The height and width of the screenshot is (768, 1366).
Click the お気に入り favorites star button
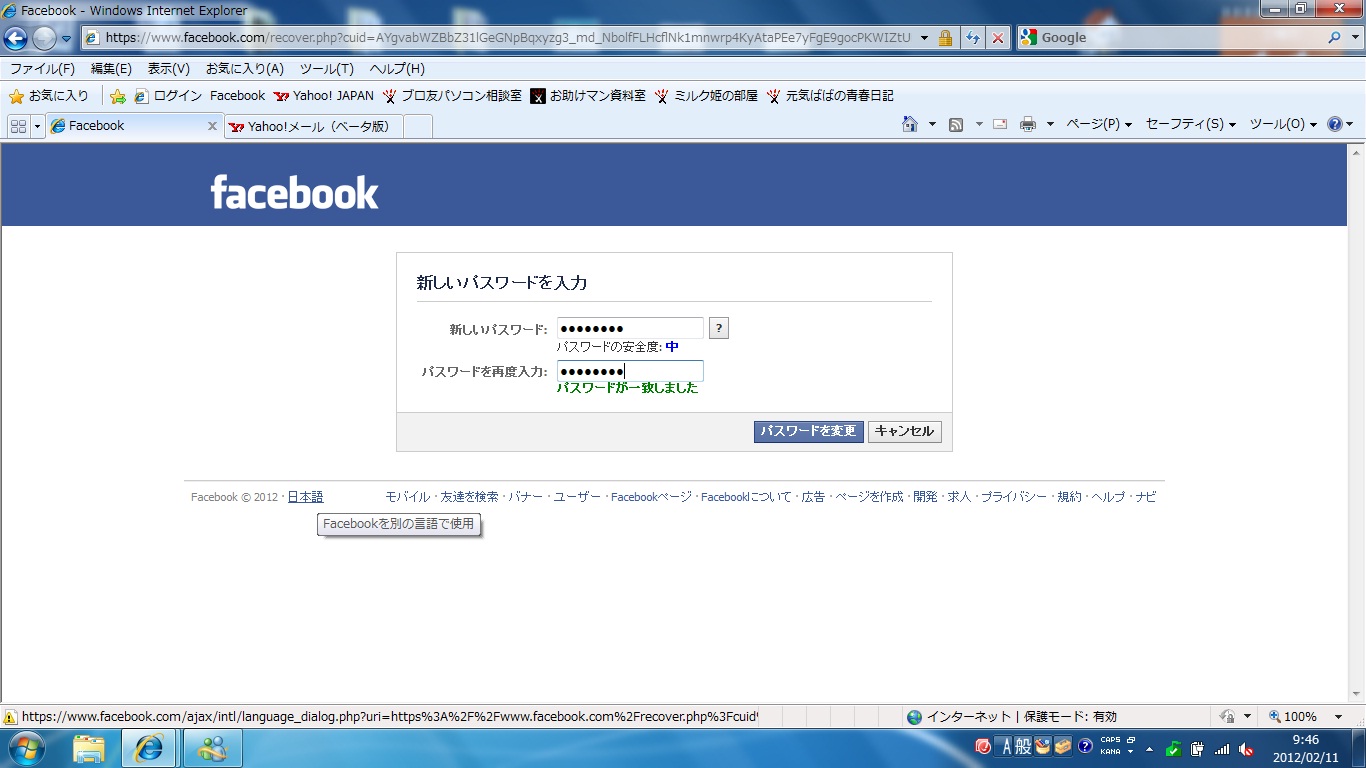coord(49,96)
